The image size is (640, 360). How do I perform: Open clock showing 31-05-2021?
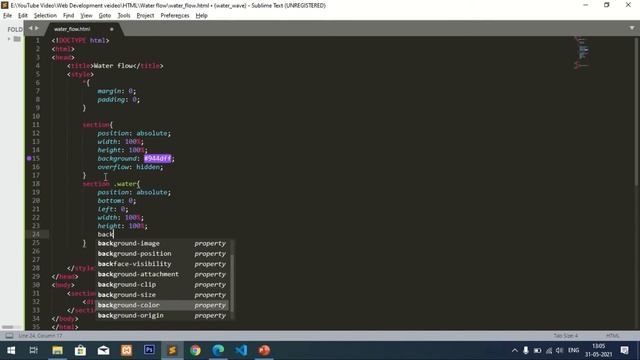(x=599, y=350)
